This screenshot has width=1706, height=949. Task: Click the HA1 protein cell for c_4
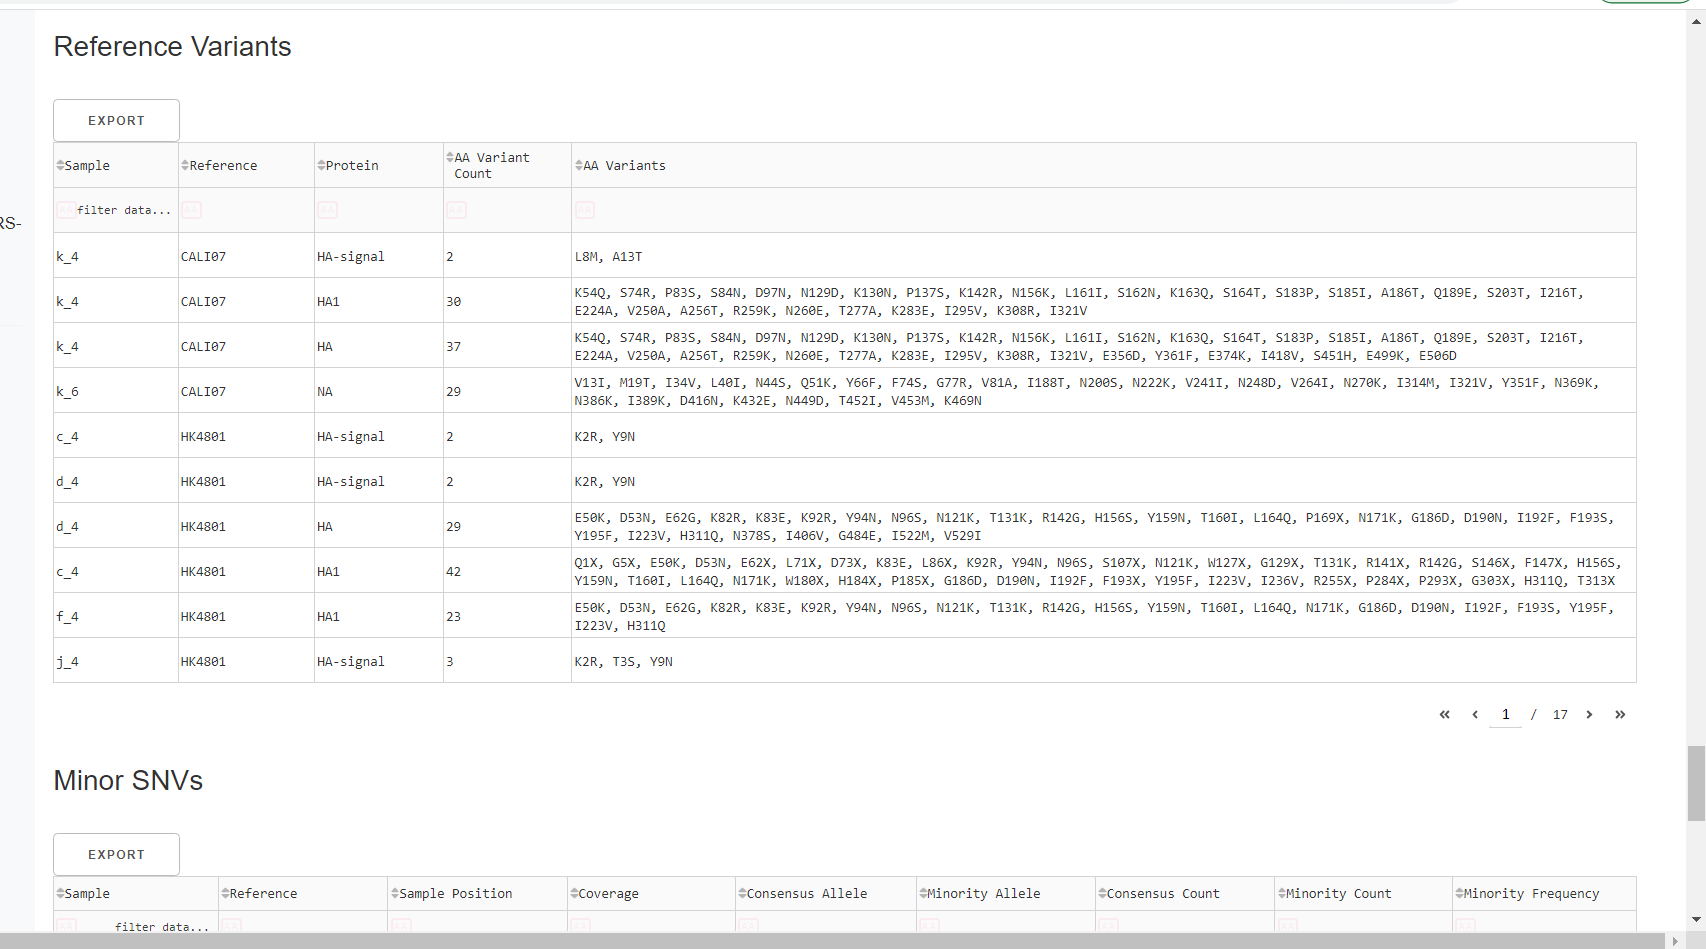(379, 571)
